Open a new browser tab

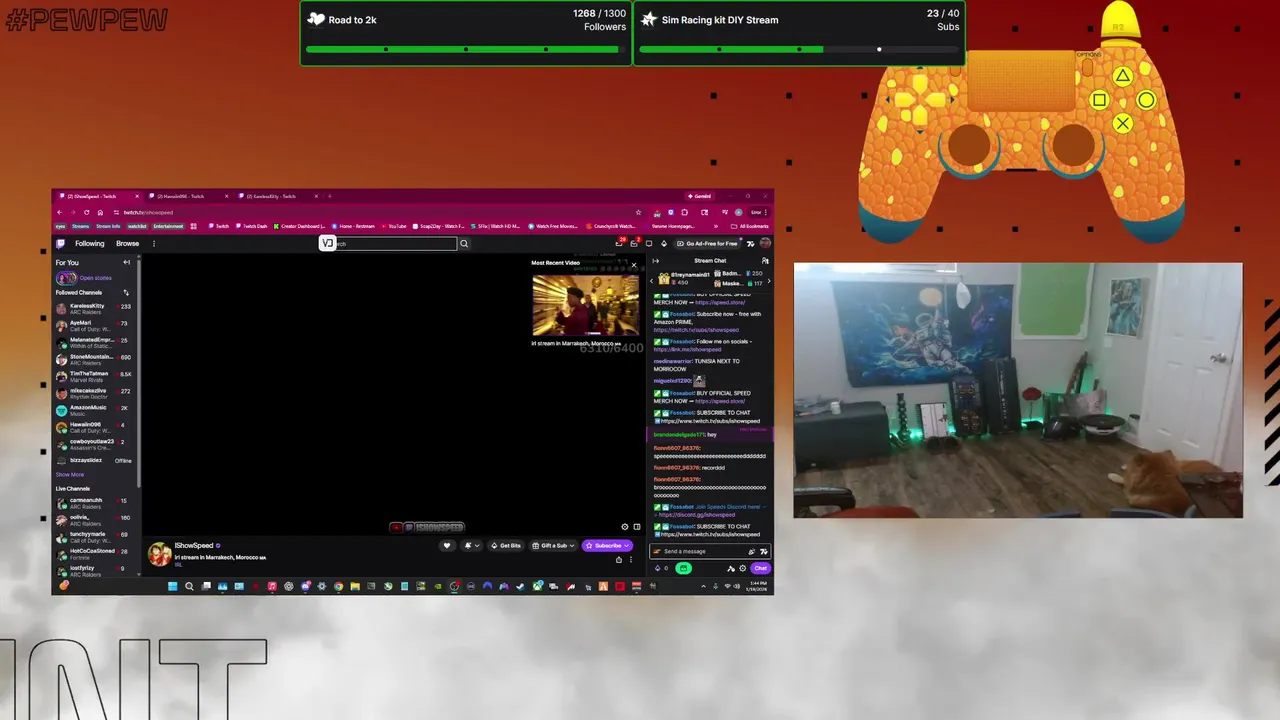(x=330, y=196)
